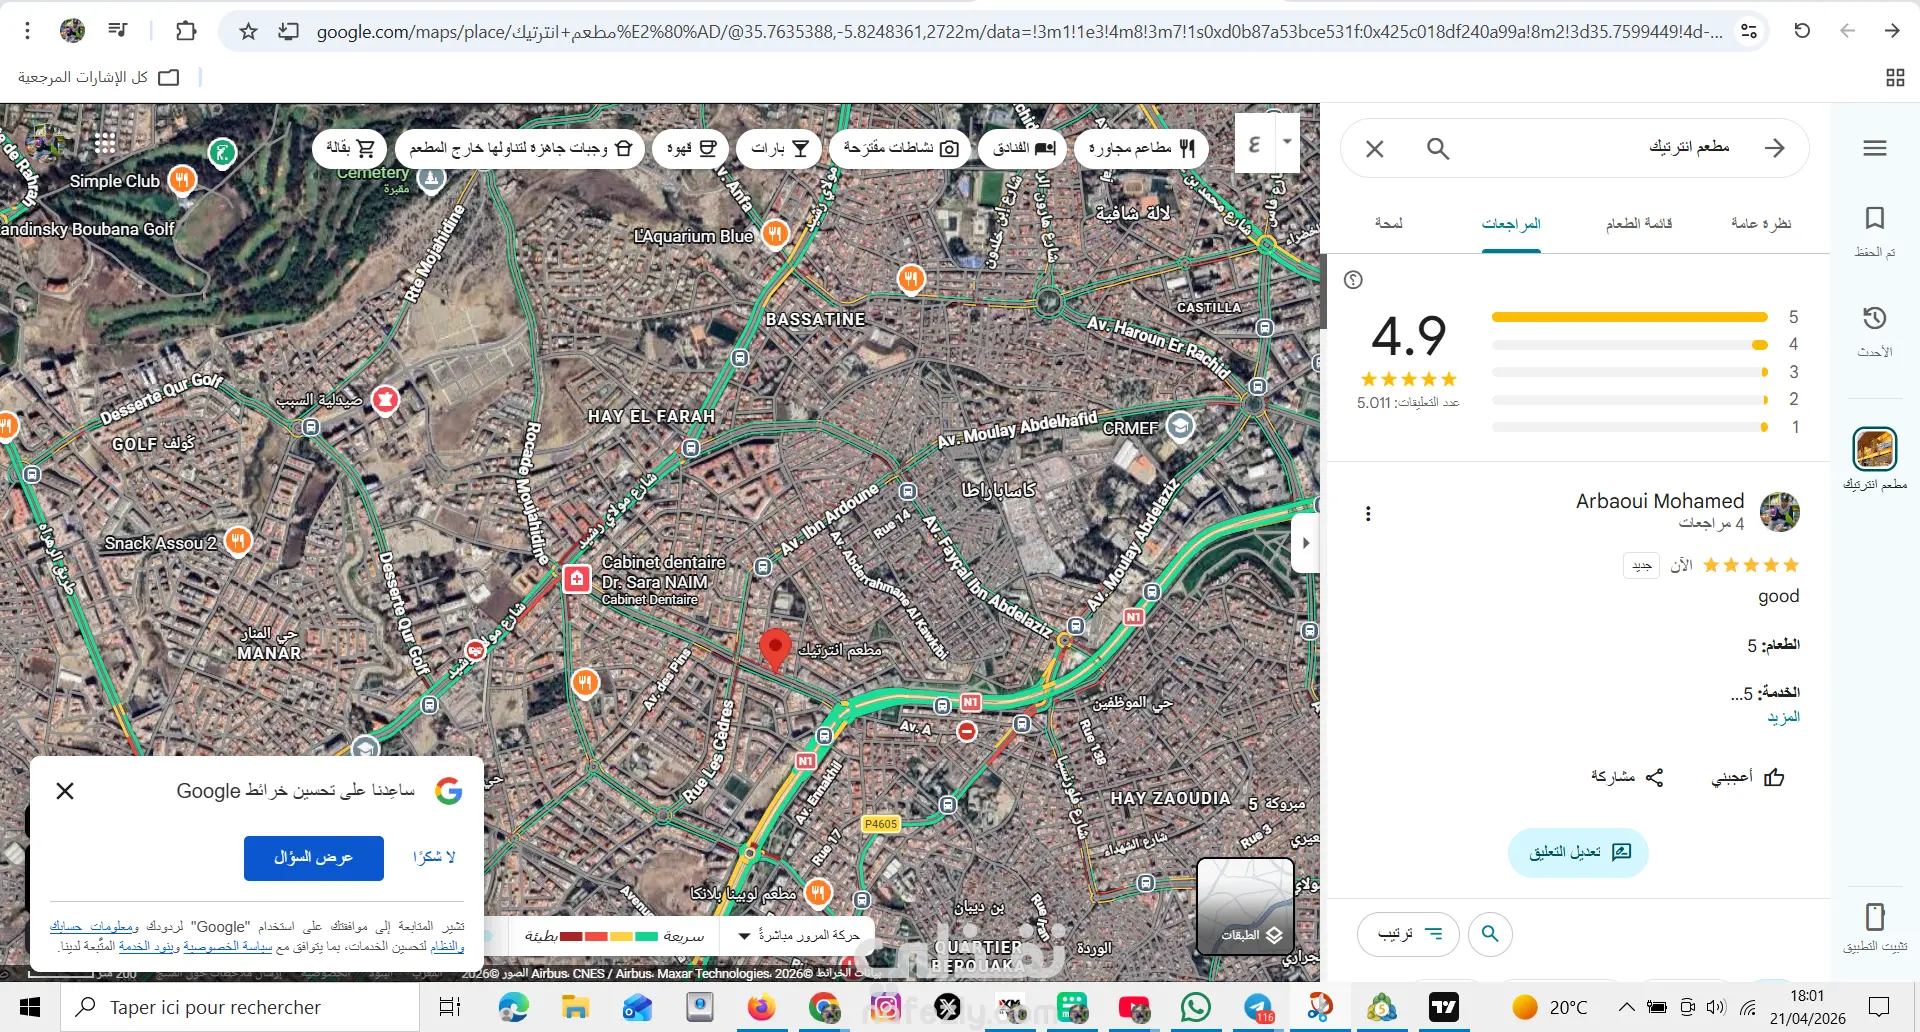
Task: Switch to the لمحة about tab
Action: [1388, 224]
